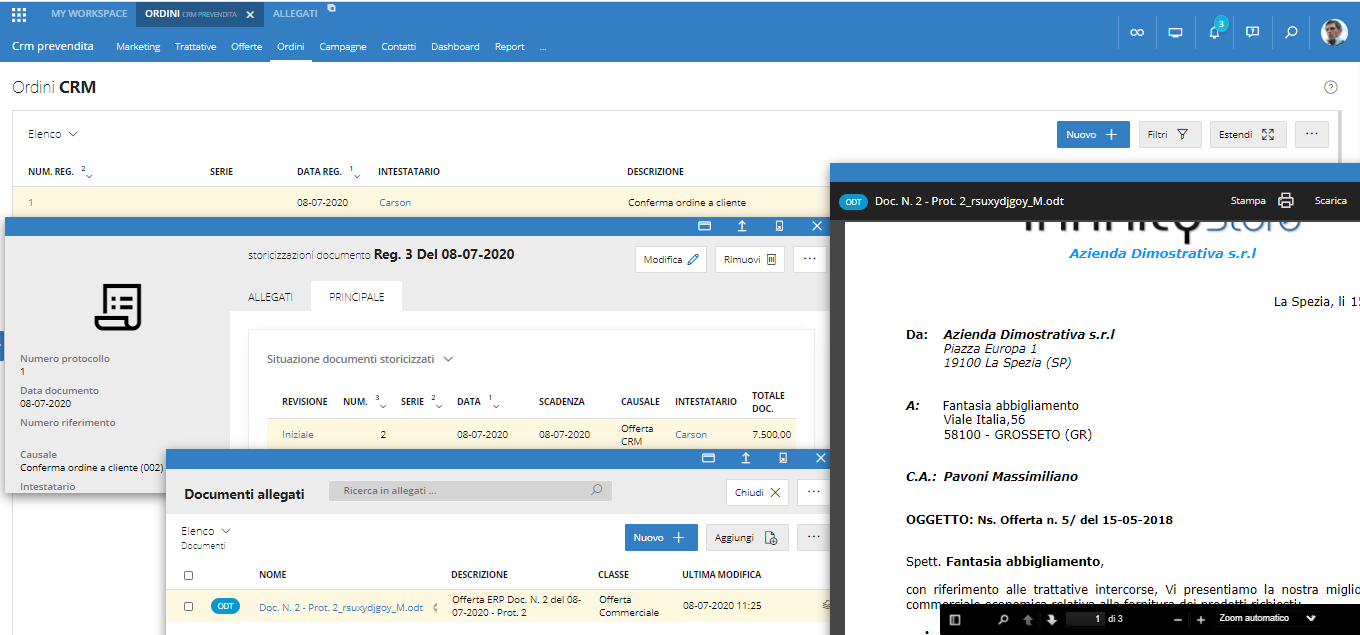Click the Nuovo button in Documenti allegati
The height and width of the screenshot is (635, 1360).
click(x=661, y=537)
